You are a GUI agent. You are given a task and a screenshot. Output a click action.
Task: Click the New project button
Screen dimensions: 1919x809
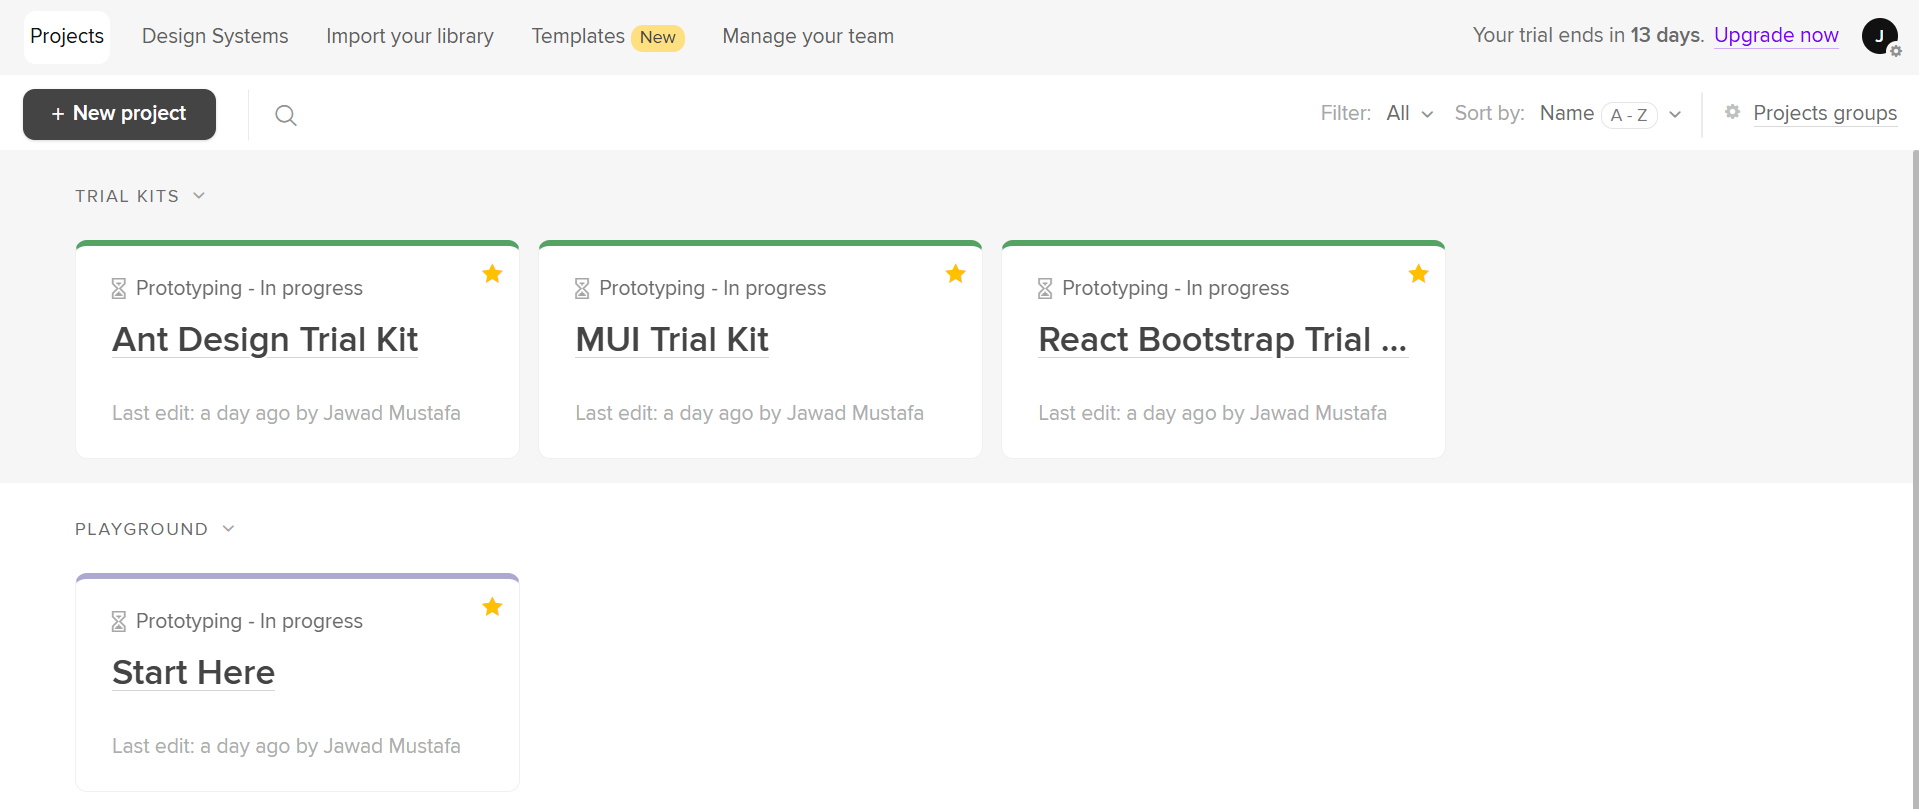click(x=119, y=114)
